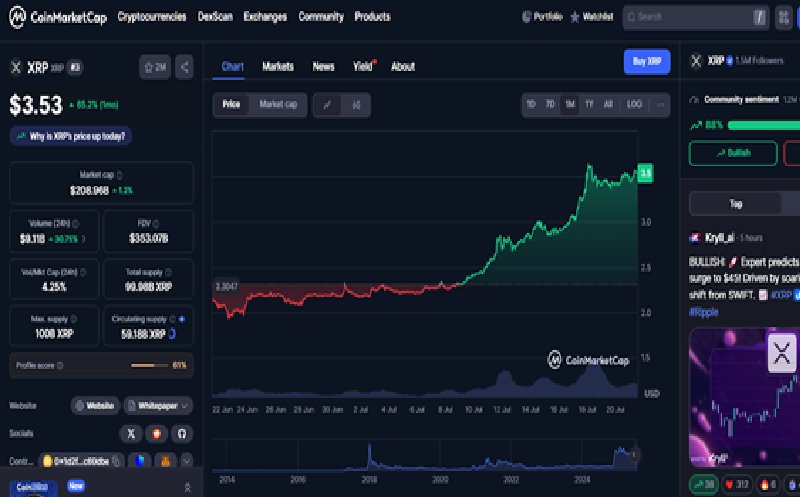Click the blue shield wallet icon in the Contracts row

[139, 461]
